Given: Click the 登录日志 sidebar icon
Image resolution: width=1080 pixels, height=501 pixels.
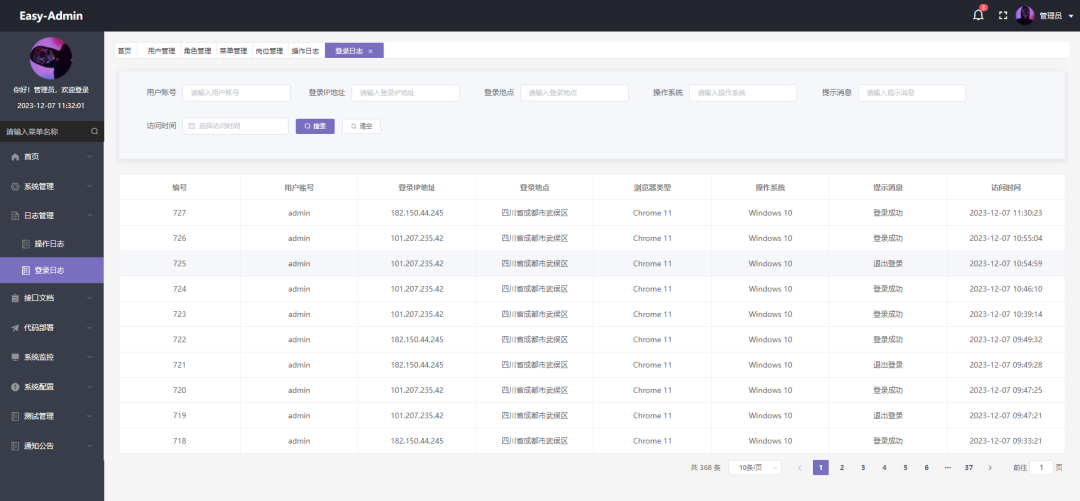Looking at the screenshot, I should click(25, 270).
